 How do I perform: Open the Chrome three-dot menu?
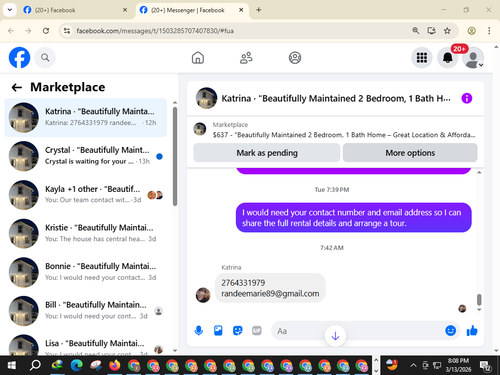(489, 31)
